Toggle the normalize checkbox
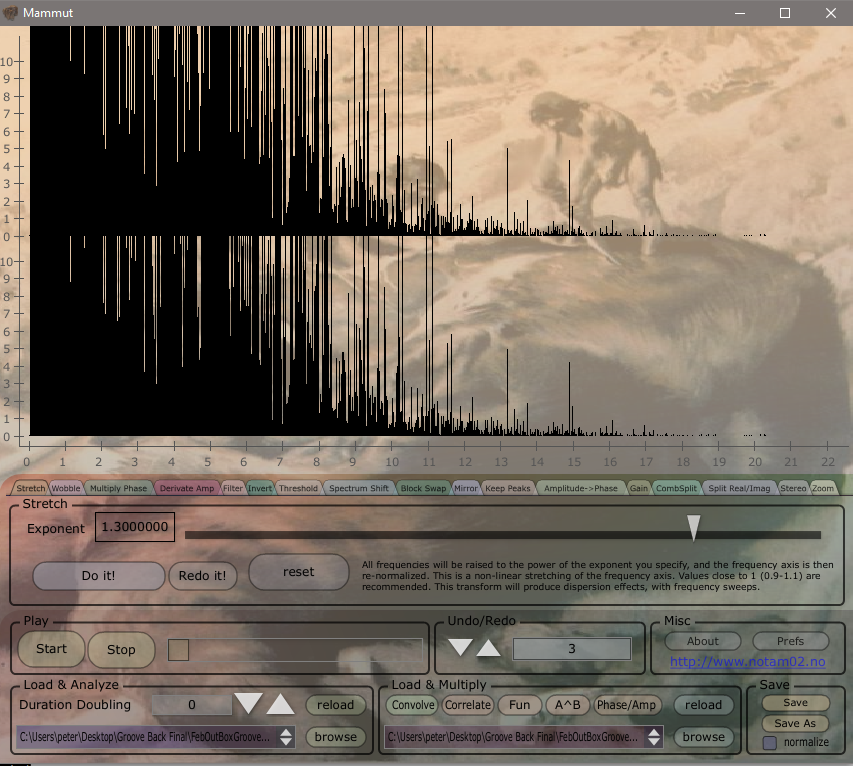 pyautogui.click(x=769, y=742)
